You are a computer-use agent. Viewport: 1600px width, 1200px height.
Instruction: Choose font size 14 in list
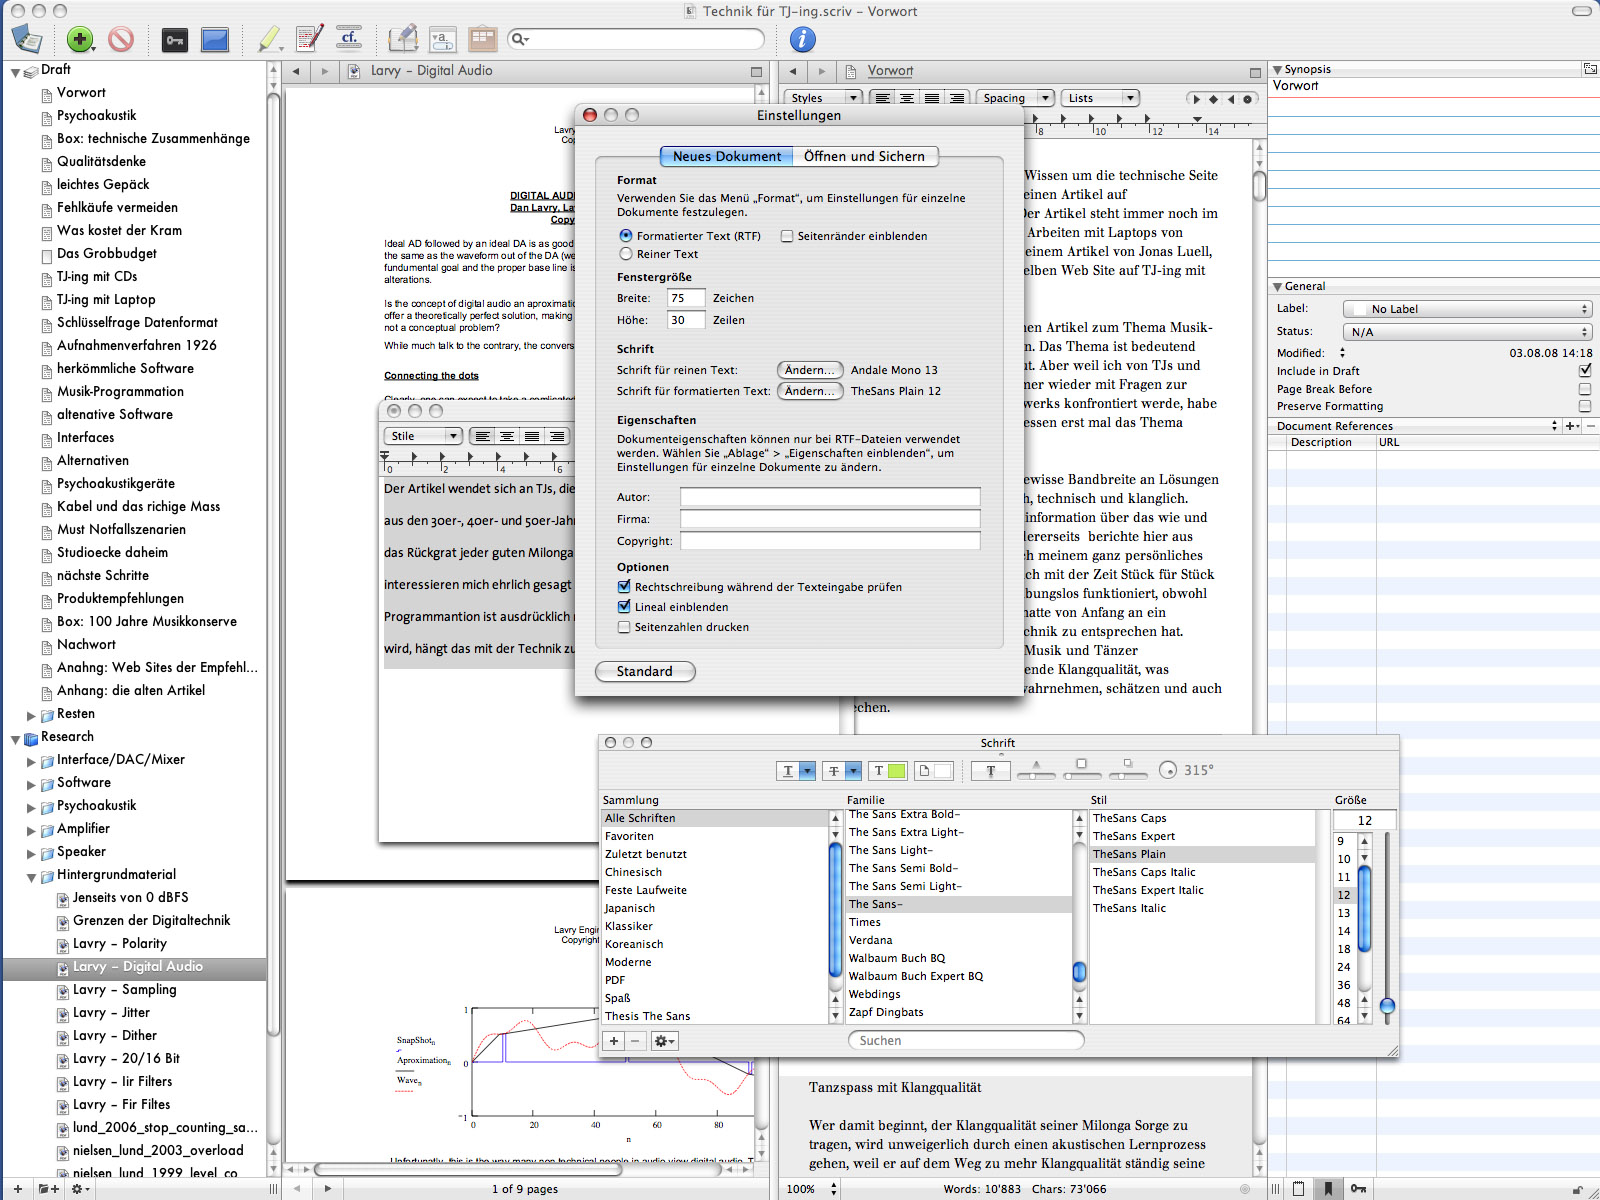tap(1344, 931)
